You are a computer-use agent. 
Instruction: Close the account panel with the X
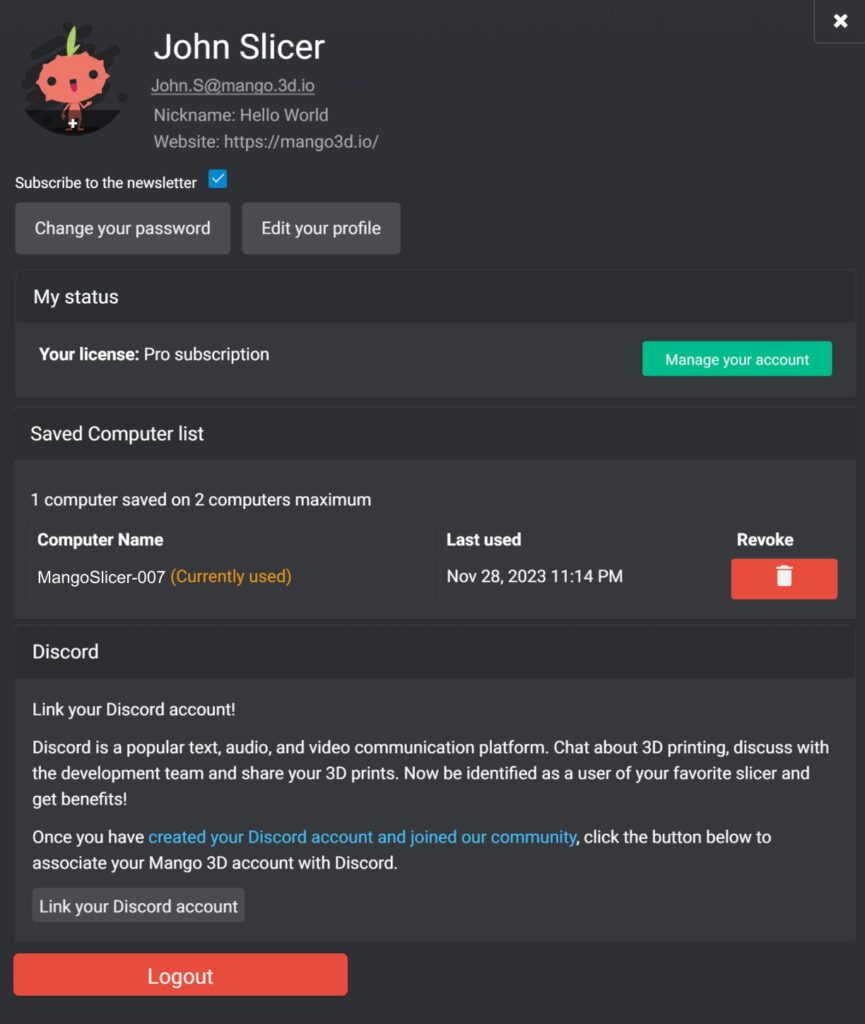tap(840, 21)
